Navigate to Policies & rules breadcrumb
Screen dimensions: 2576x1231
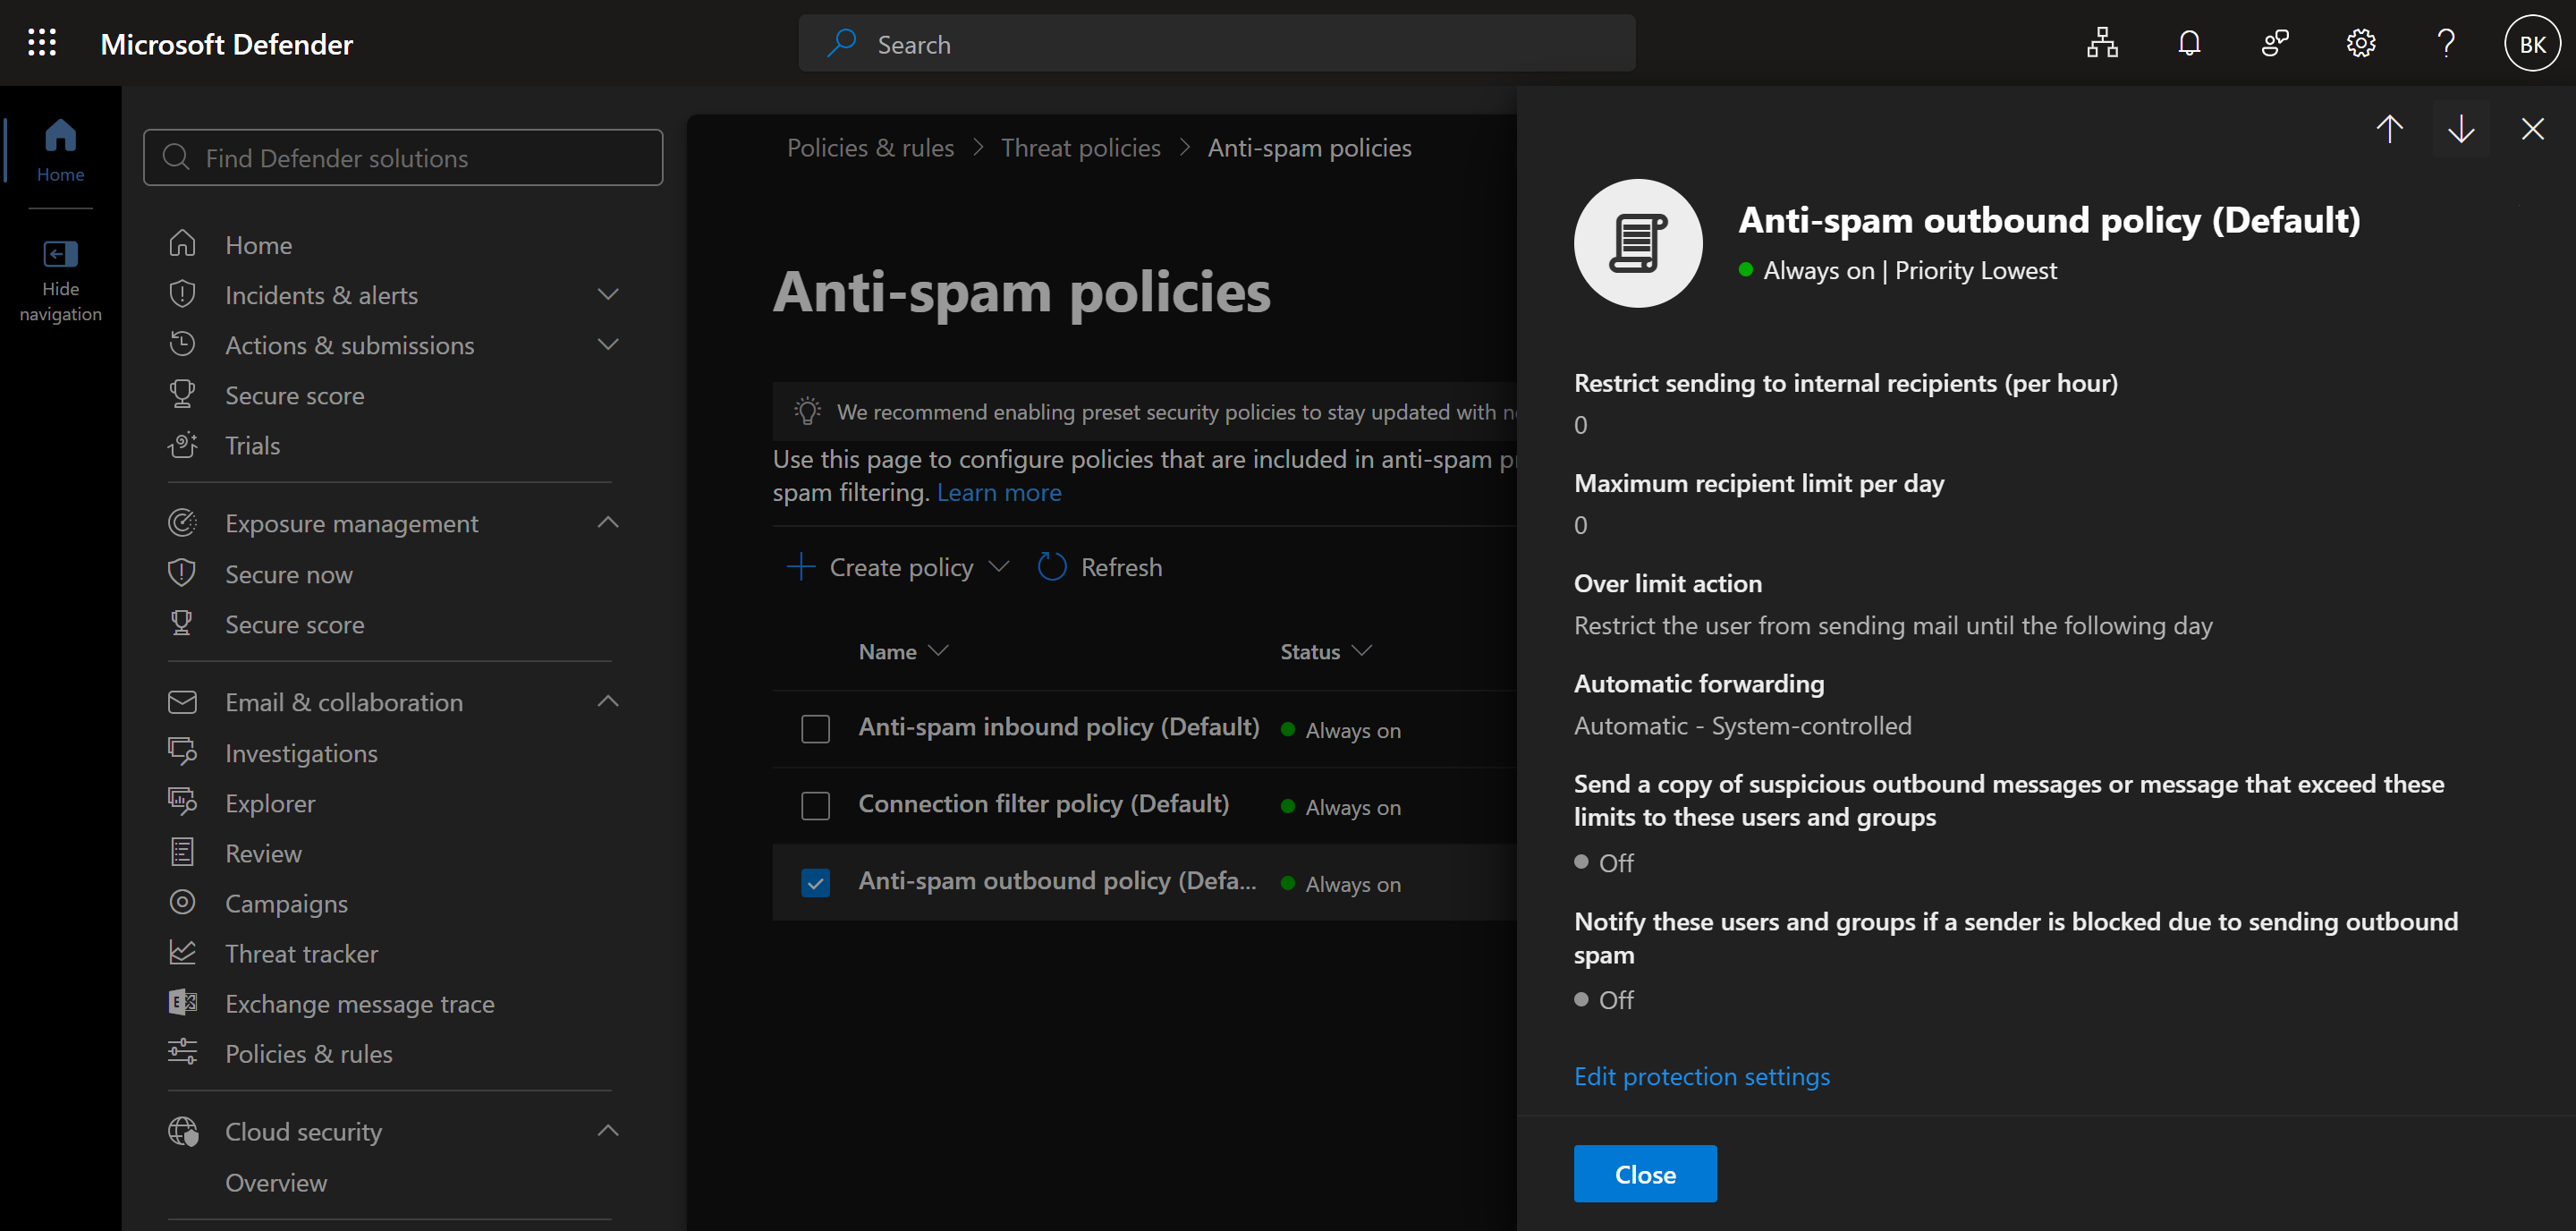[870, 147]
